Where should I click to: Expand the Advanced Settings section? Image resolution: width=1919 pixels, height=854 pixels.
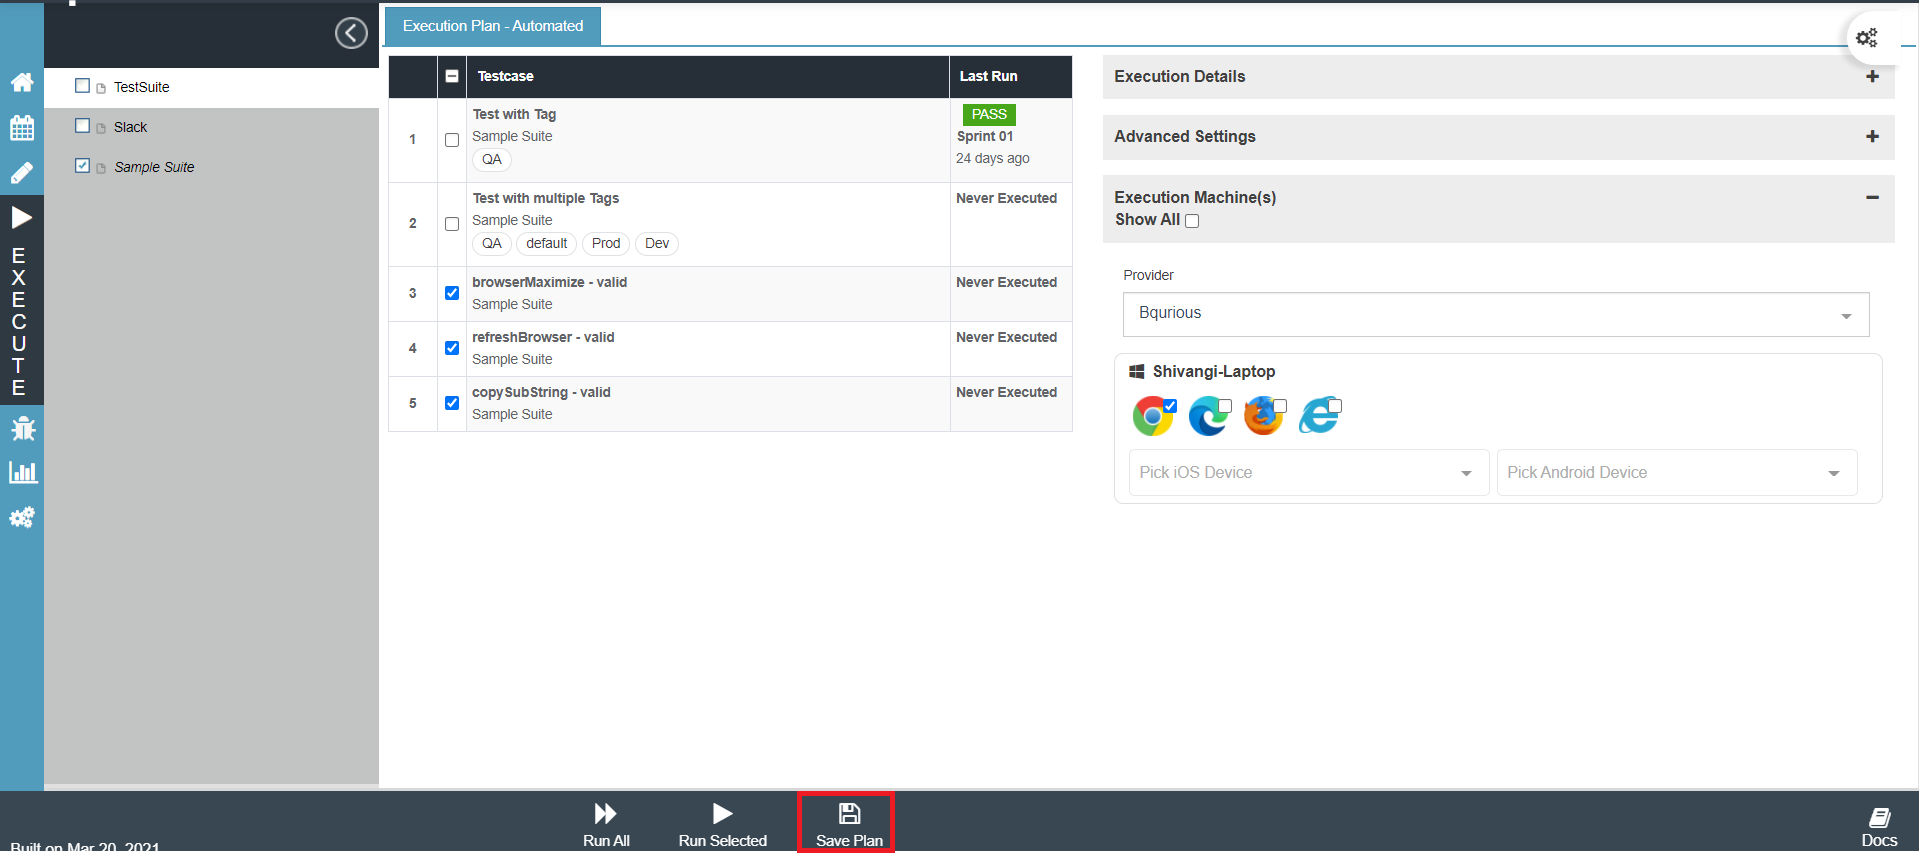(1873, 136)
